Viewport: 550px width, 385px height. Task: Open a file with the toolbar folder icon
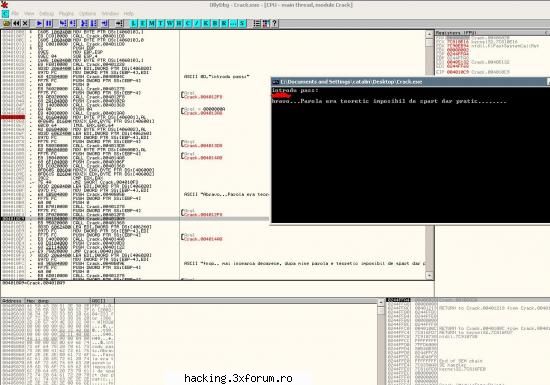[6, 23]
